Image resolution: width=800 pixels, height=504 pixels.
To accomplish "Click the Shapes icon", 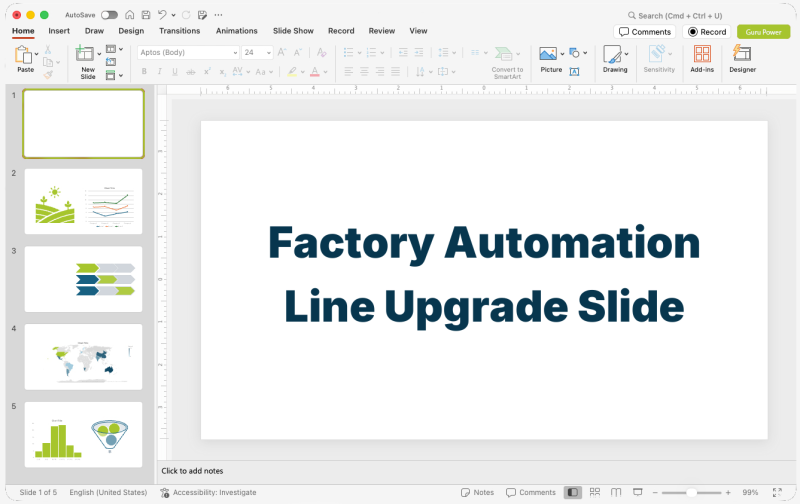I will (x=574, y=52).
